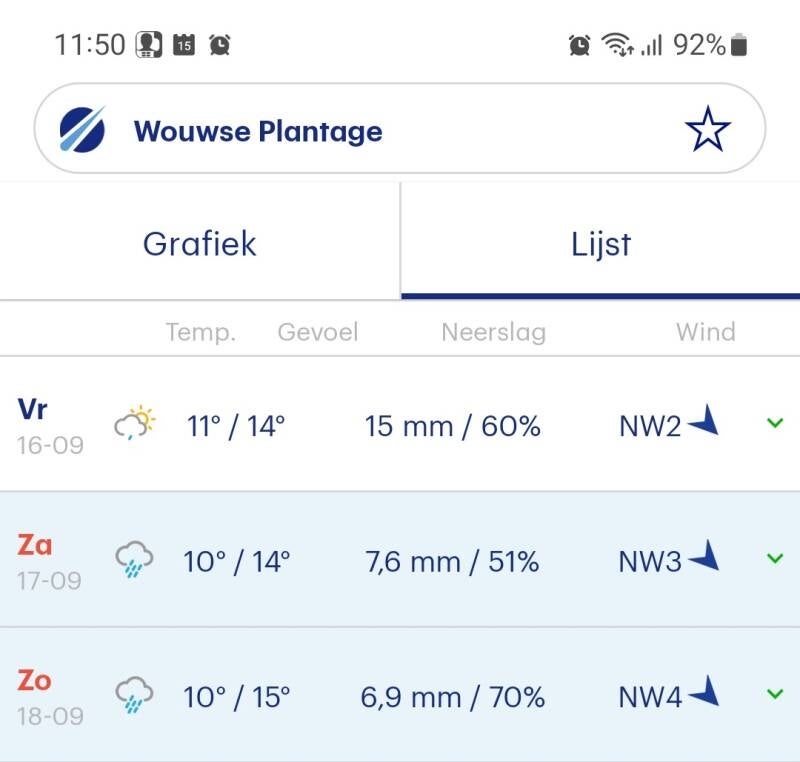Open the Wouwse Plantage location search field
Viewport: 800px width, 762px height.
[x=380, y=131]
